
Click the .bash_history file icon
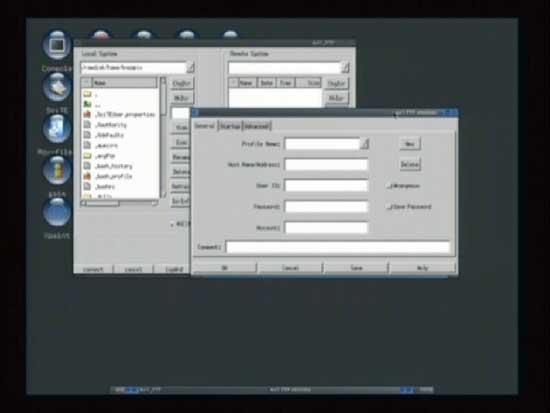coord(87,166)
